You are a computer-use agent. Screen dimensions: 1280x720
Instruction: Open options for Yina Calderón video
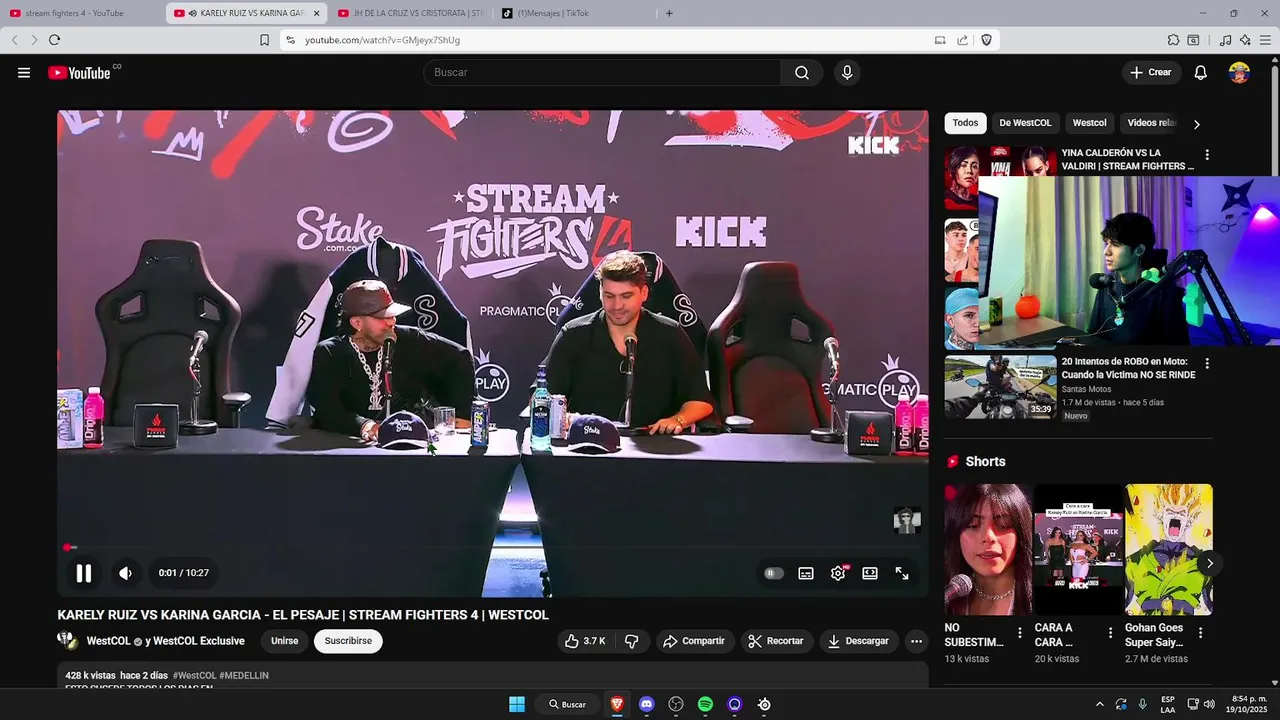point(1207,155)
